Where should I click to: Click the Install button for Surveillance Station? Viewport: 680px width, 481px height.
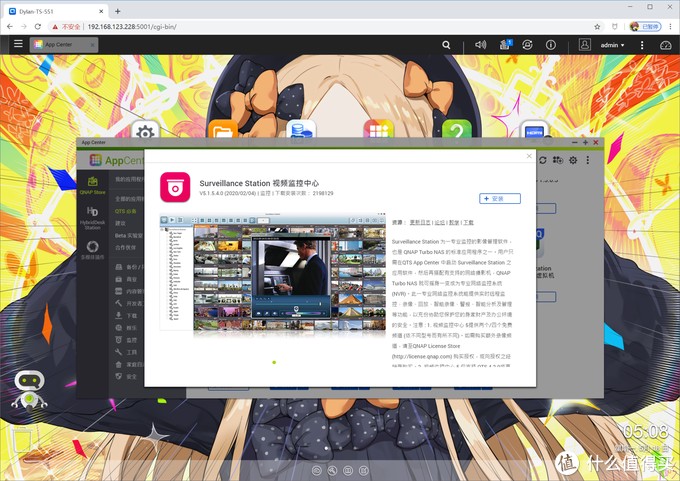(x=500, y=198)
